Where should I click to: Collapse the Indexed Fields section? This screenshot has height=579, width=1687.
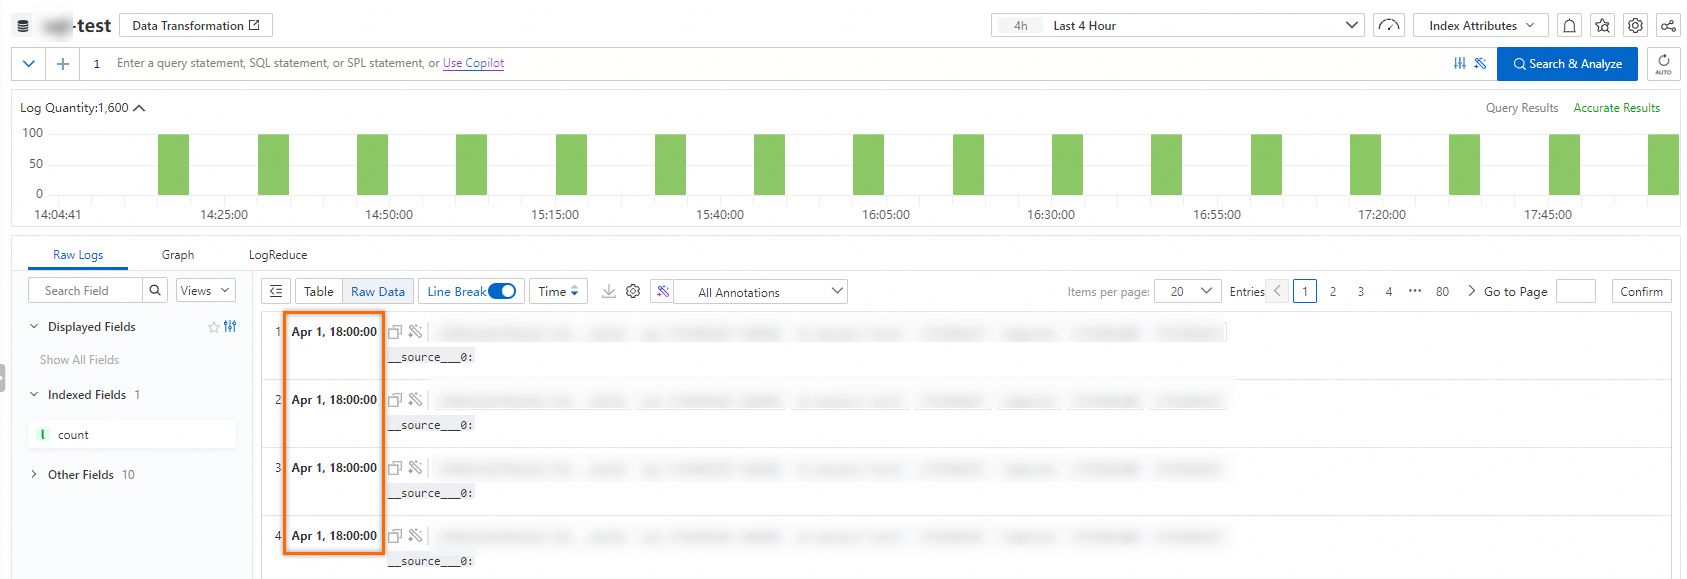tap(34, 395)
